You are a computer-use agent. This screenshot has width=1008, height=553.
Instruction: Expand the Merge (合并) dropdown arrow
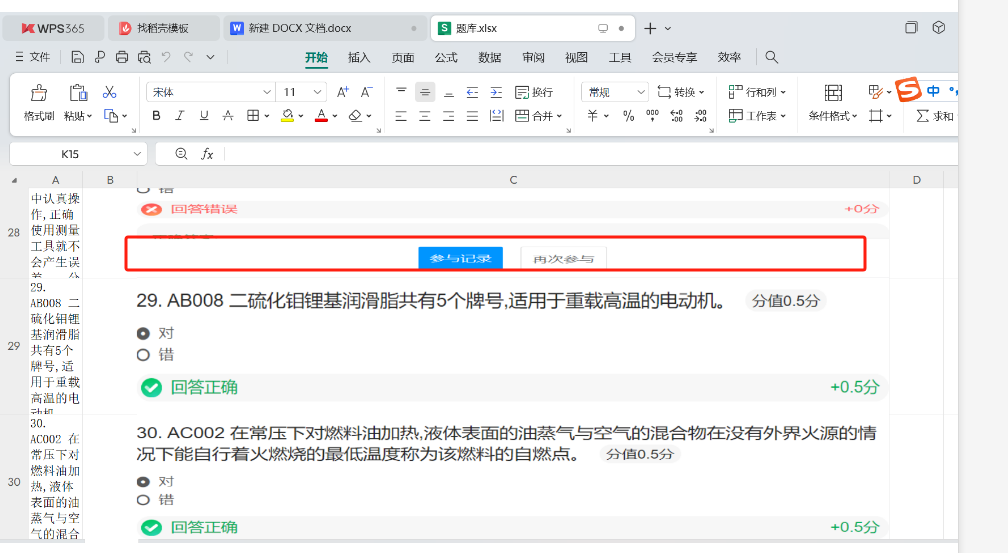559,116
